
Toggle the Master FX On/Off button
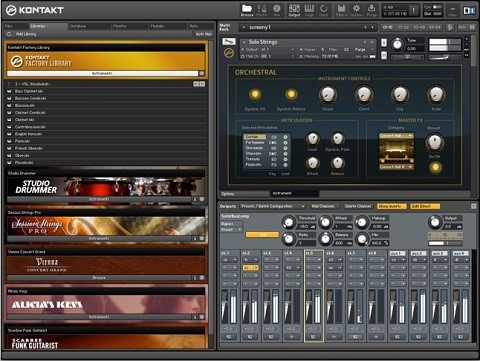click(x=435, y=167)
